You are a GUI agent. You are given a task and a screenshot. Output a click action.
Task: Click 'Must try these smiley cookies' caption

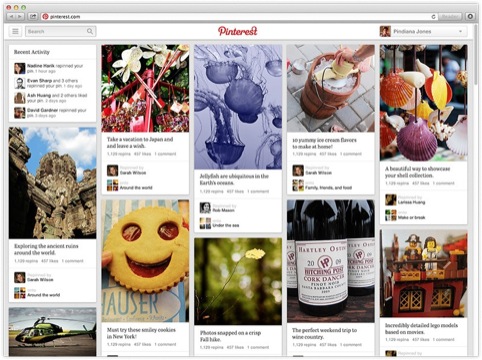pos(141,333)
